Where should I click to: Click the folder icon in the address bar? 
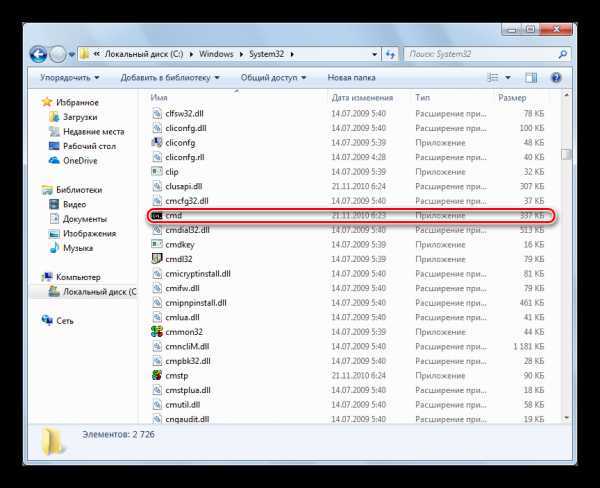pyautogui.click(x=85, y=54)
